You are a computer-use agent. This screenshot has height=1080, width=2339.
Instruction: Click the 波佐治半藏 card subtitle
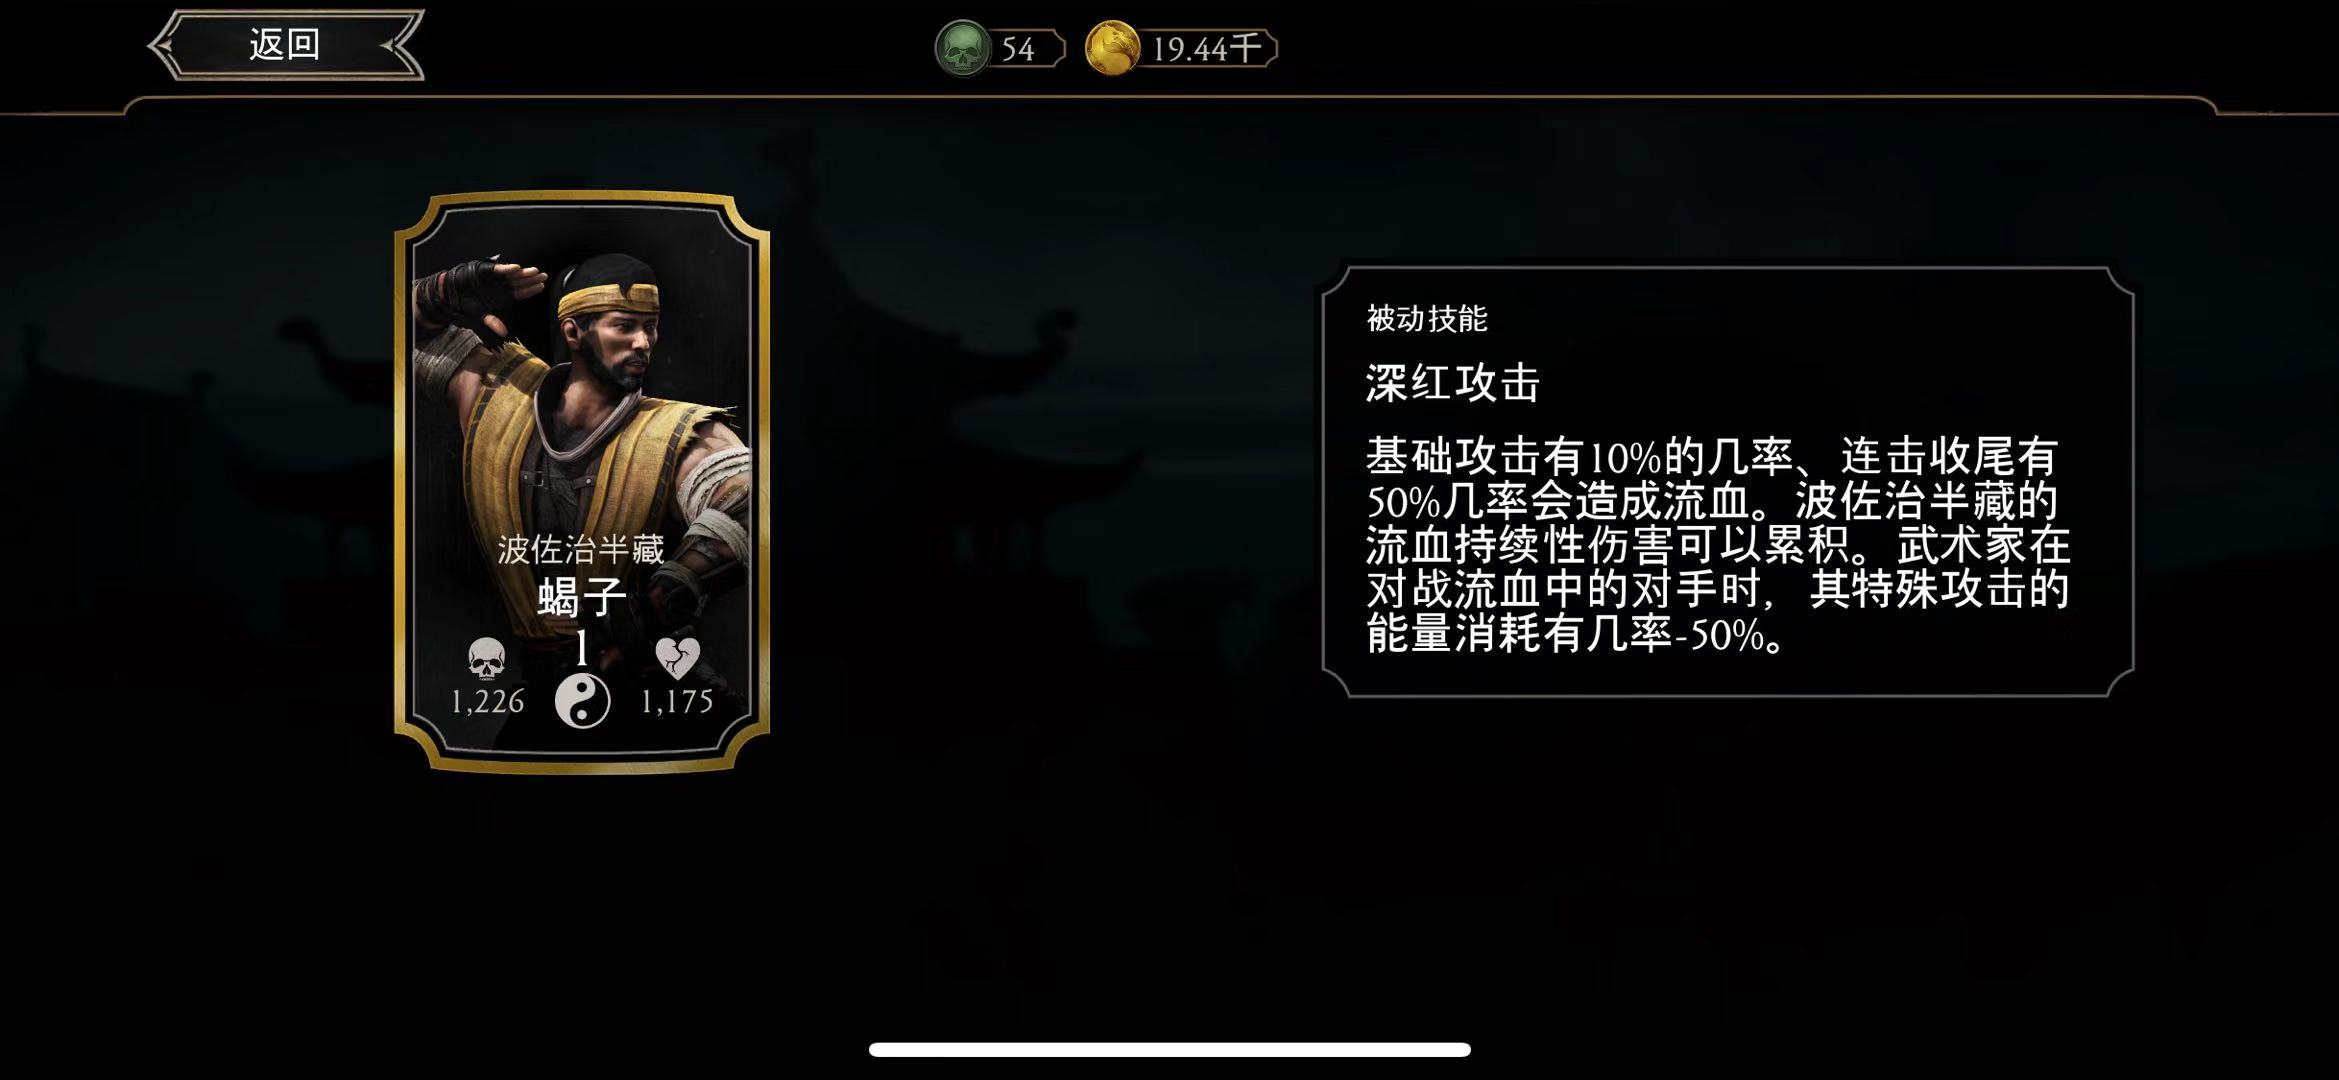[x=581, y=549]
